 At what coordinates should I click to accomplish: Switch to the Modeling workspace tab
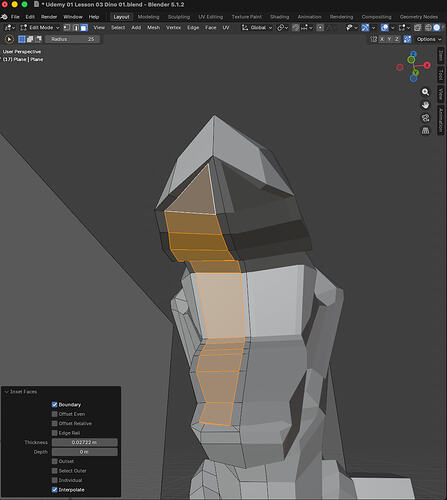[148, 17]
